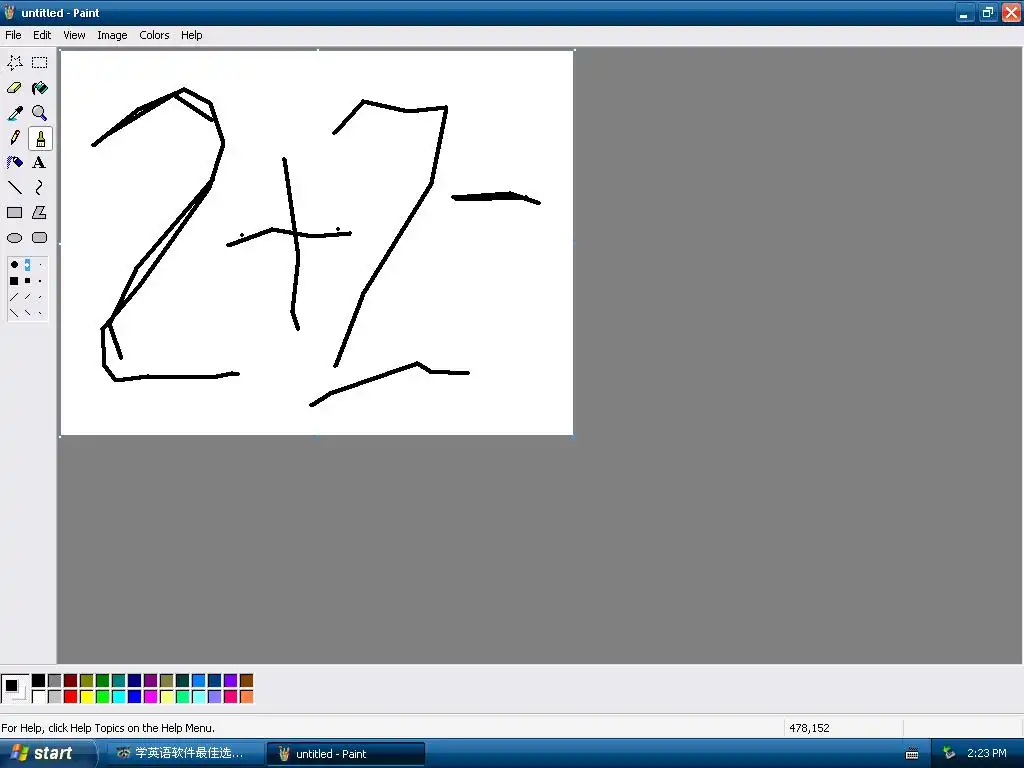Pick the bright red color swatch
This screenshot has height=768, width=1024.
(71, 697)
